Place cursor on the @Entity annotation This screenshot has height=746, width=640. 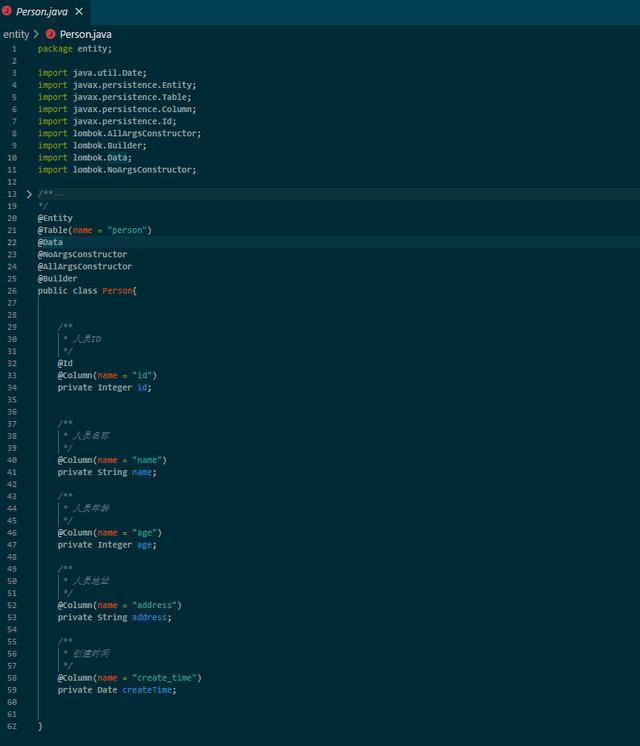tap(55, 218)
